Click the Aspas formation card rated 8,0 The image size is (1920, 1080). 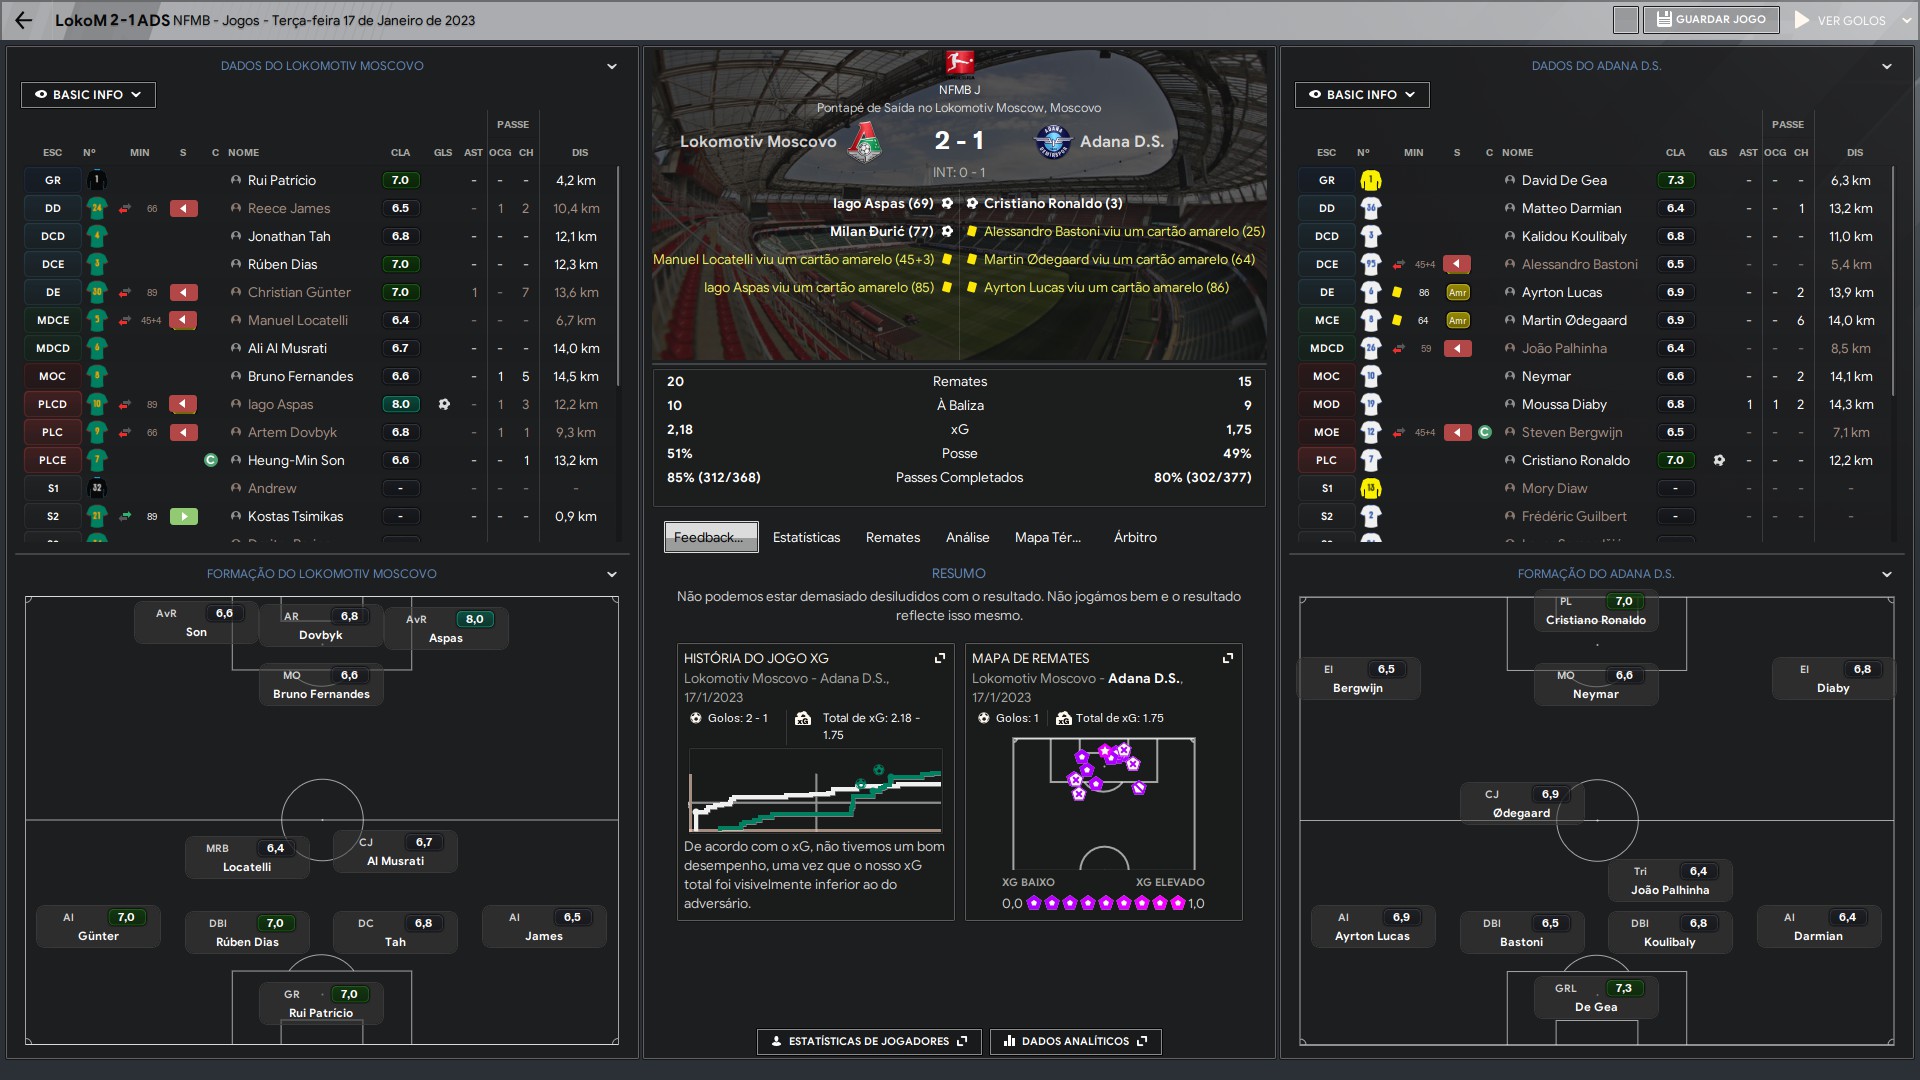point(446,629)
